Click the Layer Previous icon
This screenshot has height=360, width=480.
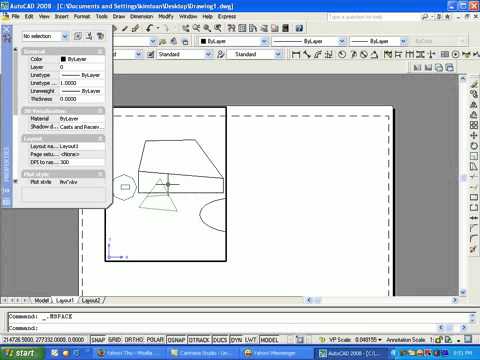pyautogui.click(x=174, y=41)
